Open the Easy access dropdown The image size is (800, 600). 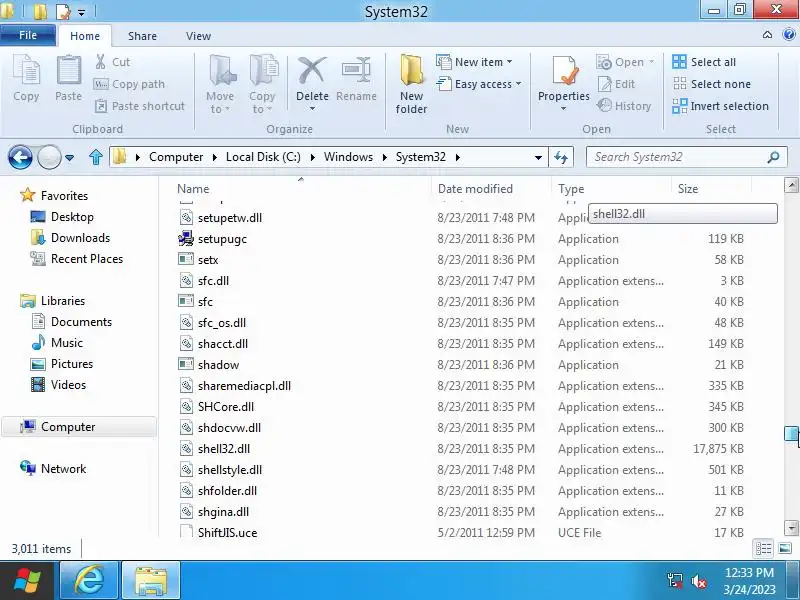[518, 84]
